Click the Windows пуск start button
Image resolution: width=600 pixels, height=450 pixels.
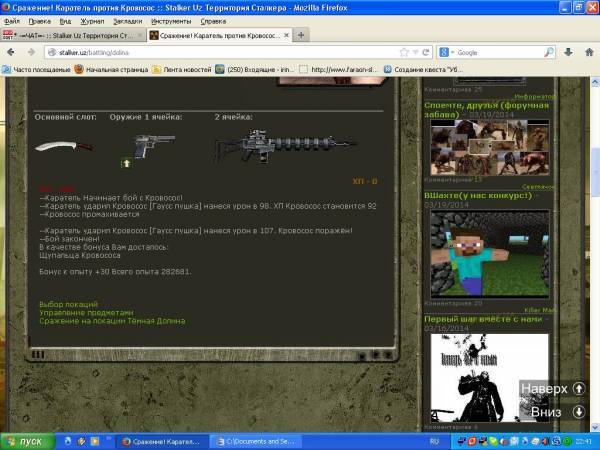[x=24, y=440]
